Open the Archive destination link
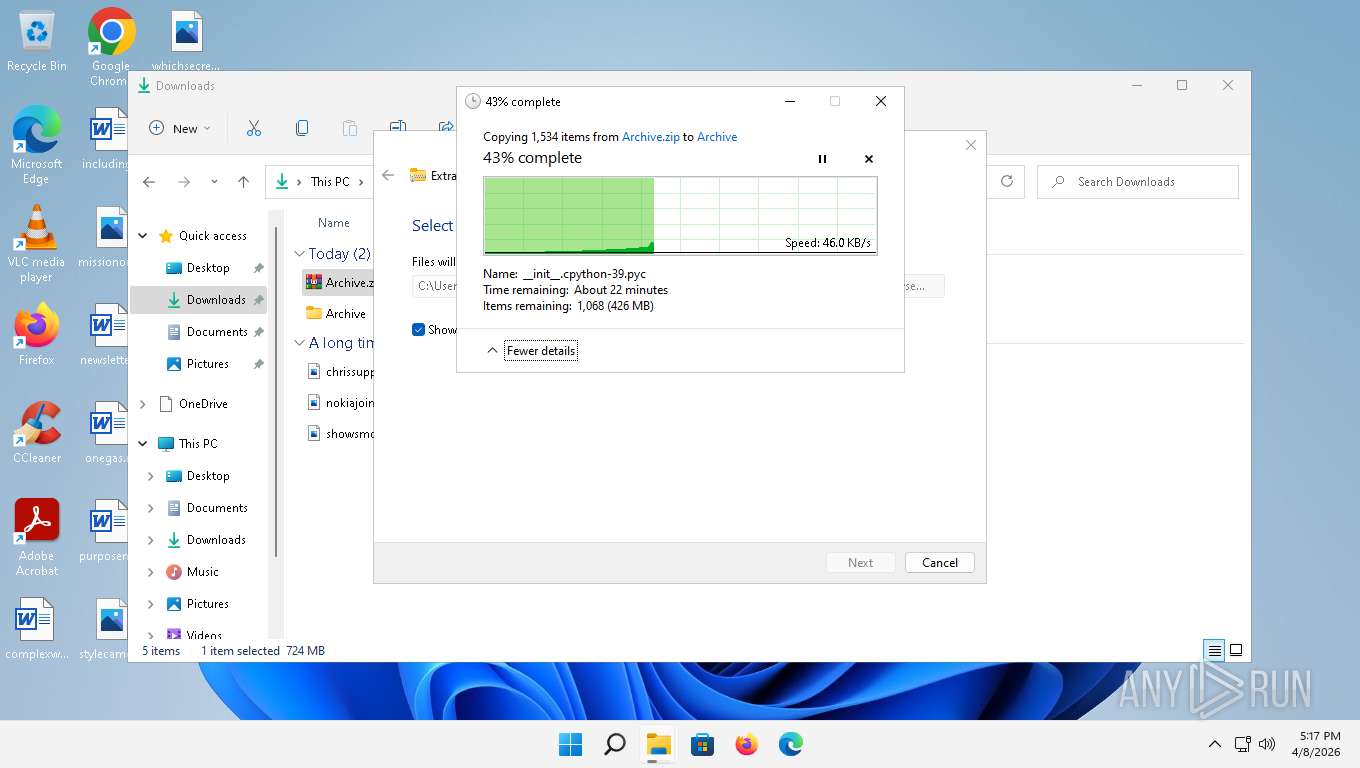Viewport: 1360px width, 768px height. coord(717,137)
